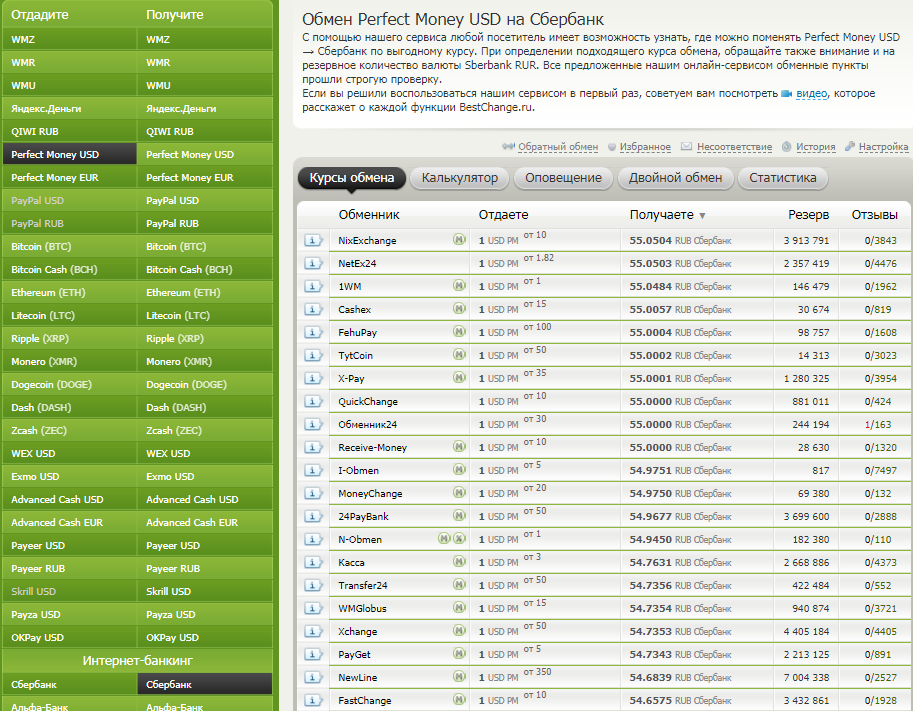Image resolution: width=913 pixels, height=711 pixels.
Task: Open settings via the wrench icon
Action: click(850, 147)
